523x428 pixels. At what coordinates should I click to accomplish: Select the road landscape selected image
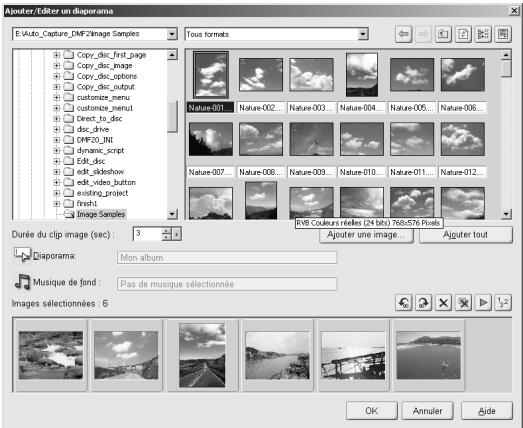coord(202,355)
